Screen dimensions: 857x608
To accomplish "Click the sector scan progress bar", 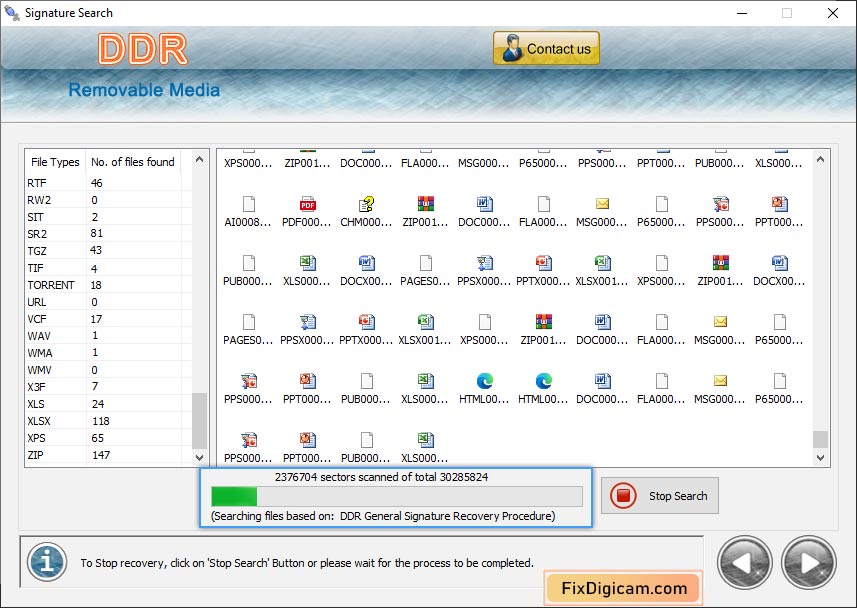I will point(397,496).
